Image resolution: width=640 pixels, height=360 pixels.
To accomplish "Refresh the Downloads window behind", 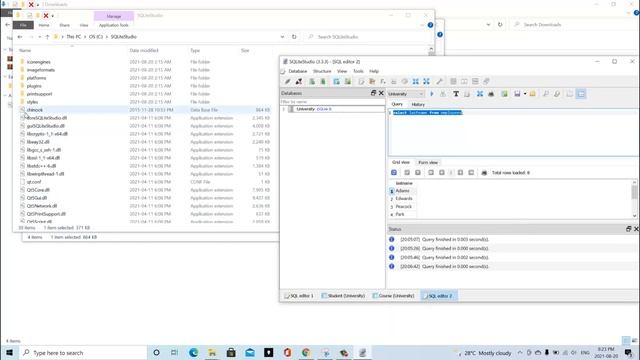I will 500,24.
